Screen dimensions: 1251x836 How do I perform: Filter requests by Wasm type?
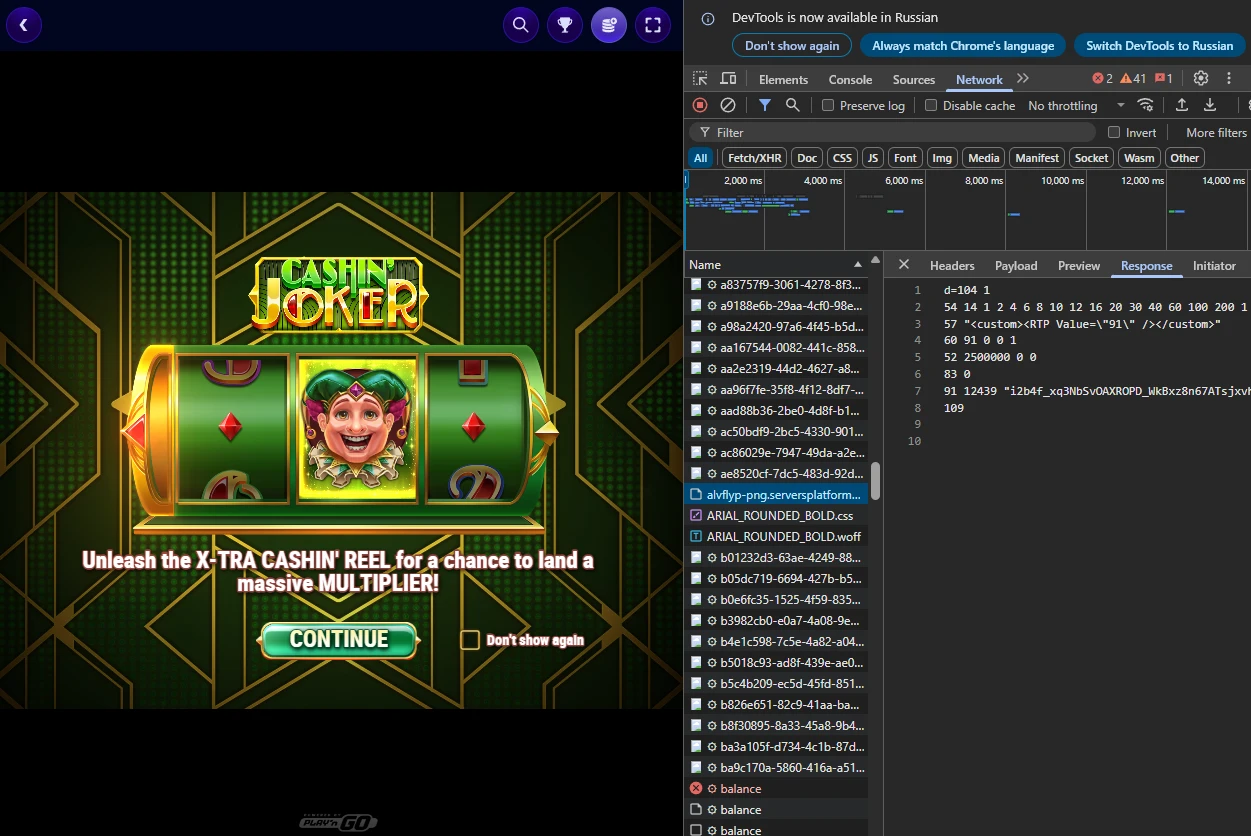coord(1139,158)
